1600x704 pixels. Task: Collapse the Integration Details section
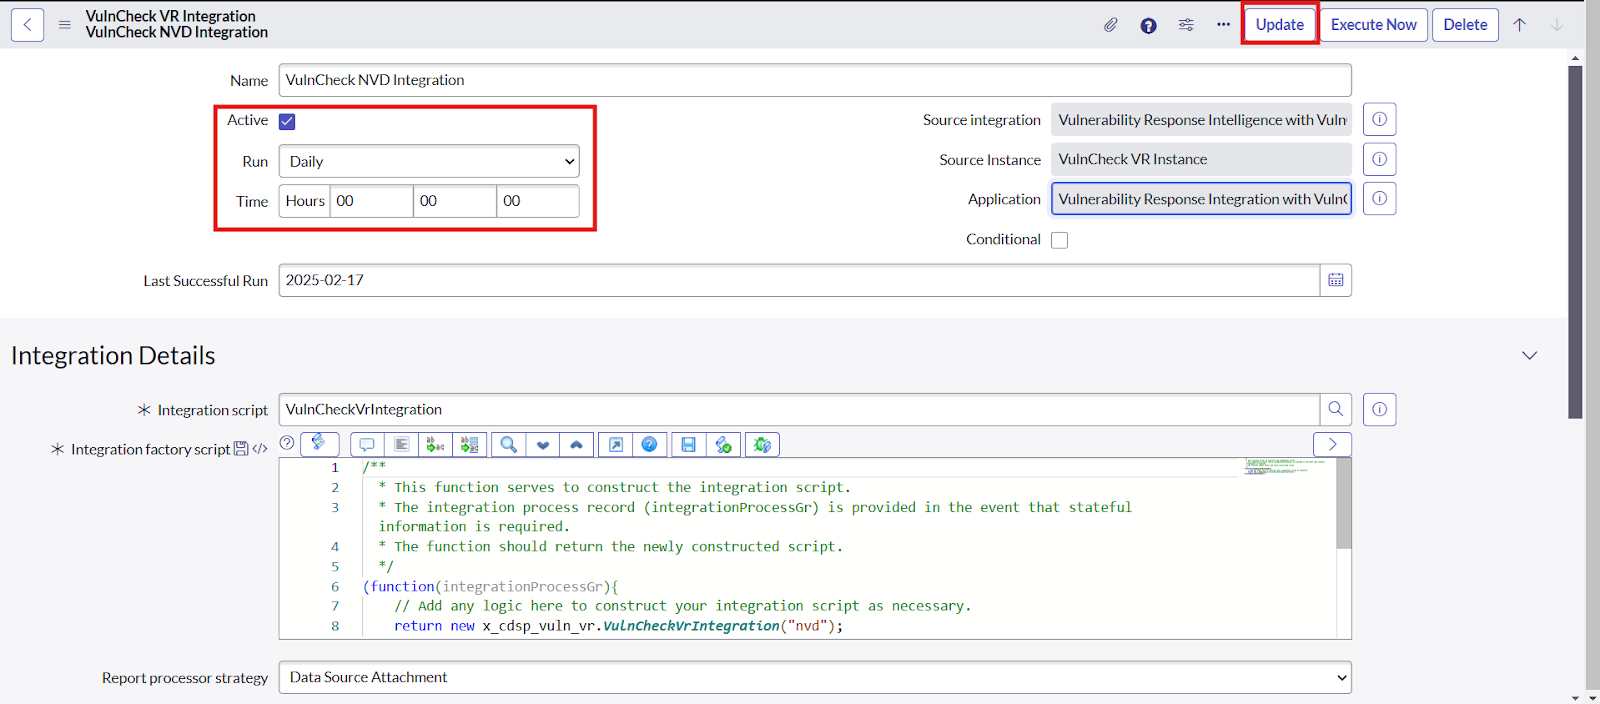click(x=1530, y=355)
